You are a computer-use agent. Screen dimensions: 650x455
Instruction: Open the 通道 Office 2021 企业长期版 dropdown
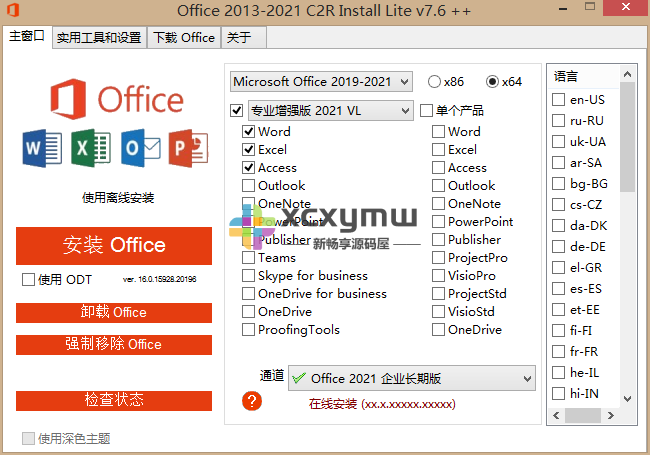coord(412,378)
